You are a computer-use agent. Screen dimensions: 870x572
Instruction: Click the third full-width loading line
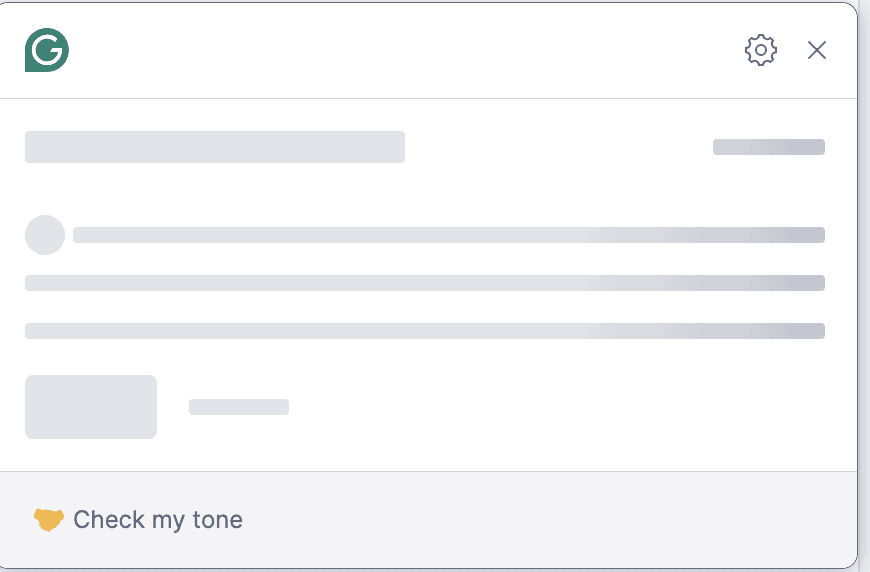pyautogui.click(x=425, y=331)
